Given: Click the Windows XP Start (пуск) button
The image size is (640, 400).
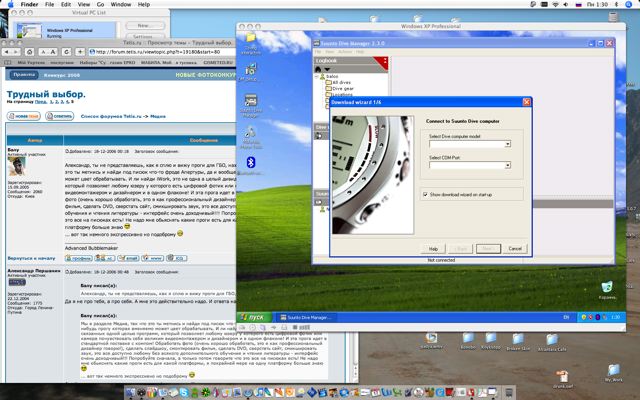Looking at the screenshot, I should tap(254, 317).
